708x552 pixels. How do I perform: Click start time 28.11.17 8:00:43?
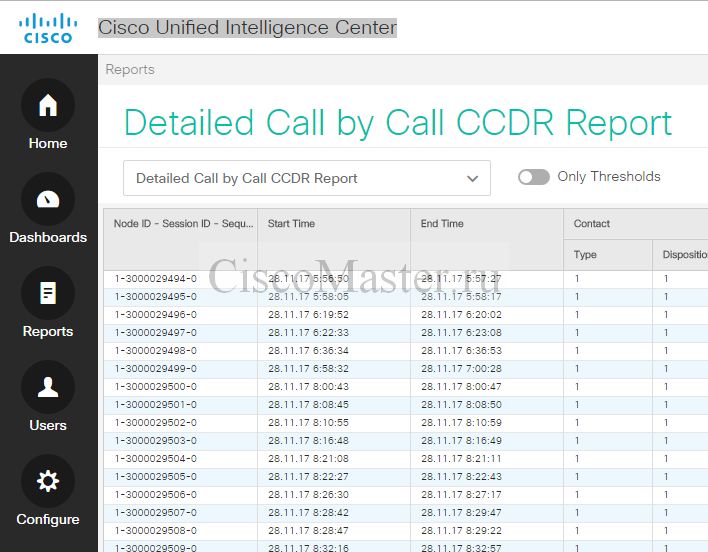pyautogui.click(x=308, y=387)
